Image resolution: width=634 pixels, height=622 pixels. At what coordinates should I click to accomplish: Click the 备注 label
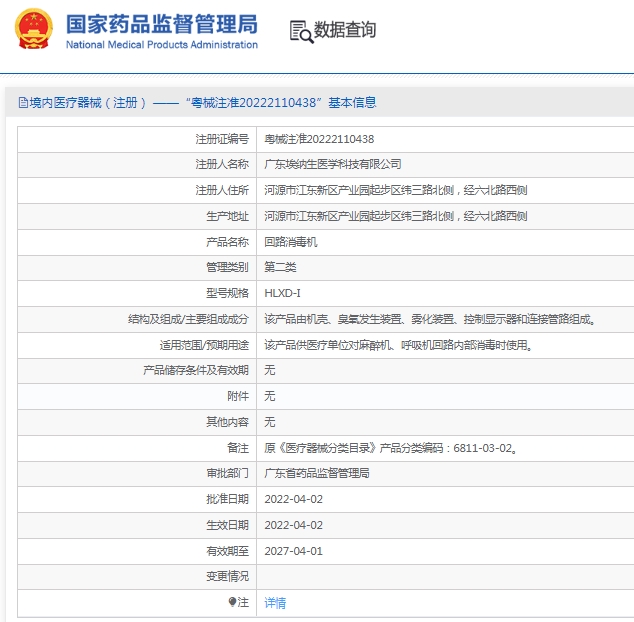238,448
